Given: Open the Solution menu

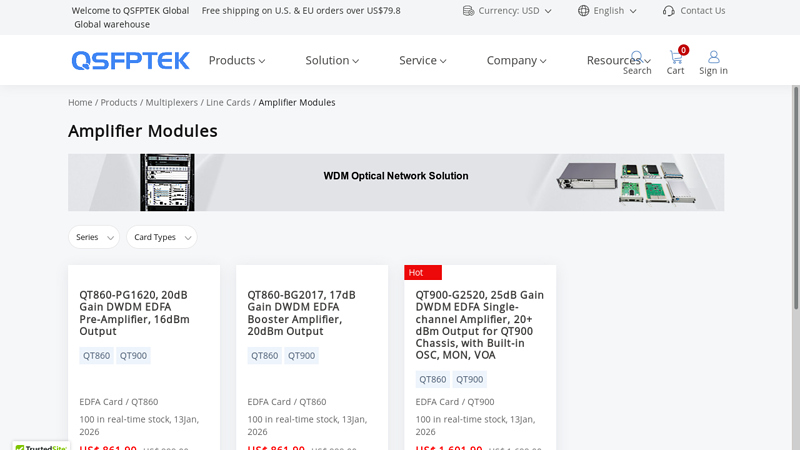Looking at the screenshot, I should [x=332, y=60].
